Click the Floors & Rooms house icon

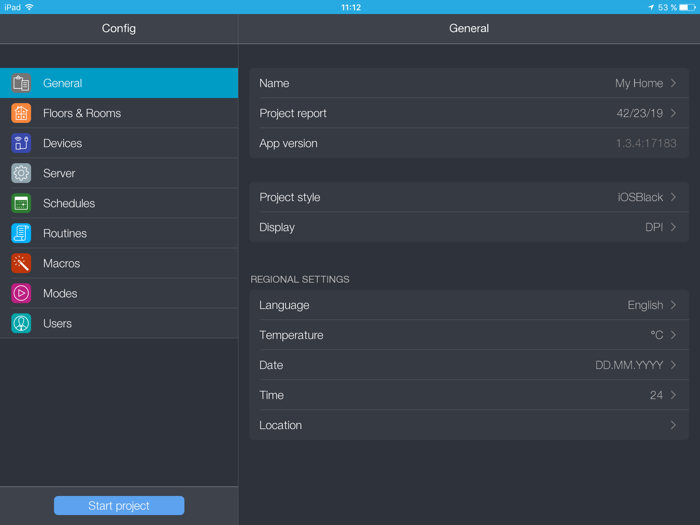pos(21,113)
